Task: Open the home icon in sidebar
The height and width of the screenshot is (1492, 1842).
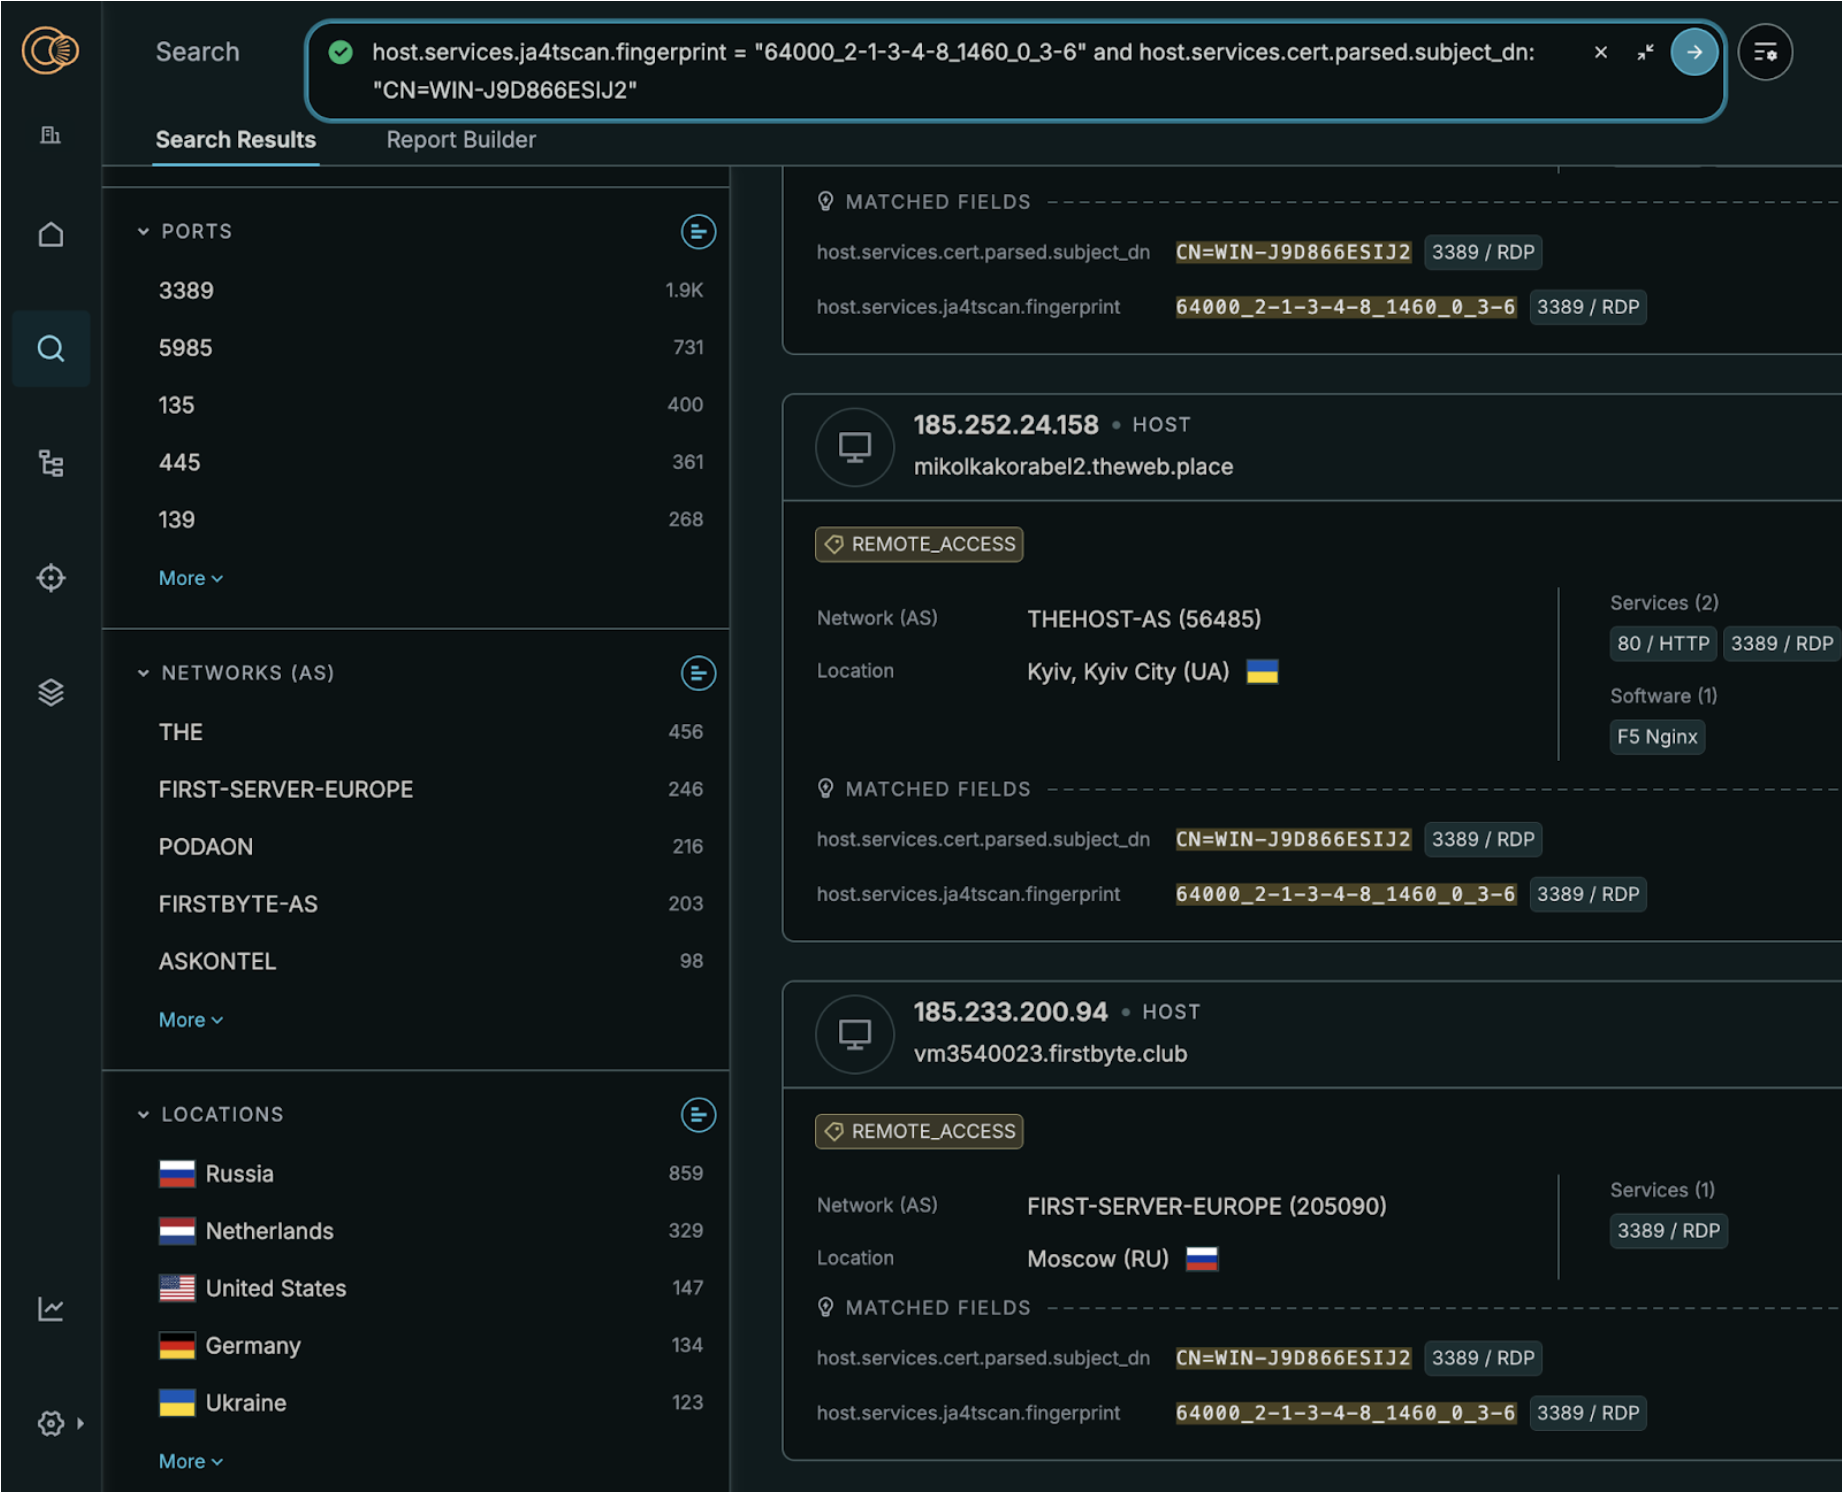Action: point(51,234)
